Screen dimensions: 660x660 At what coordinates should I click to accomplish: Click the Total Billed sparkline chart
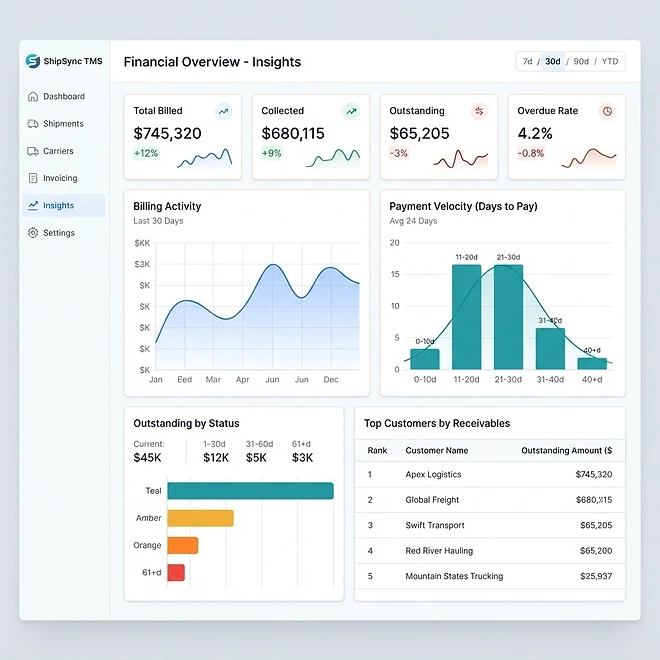(205, 159)
